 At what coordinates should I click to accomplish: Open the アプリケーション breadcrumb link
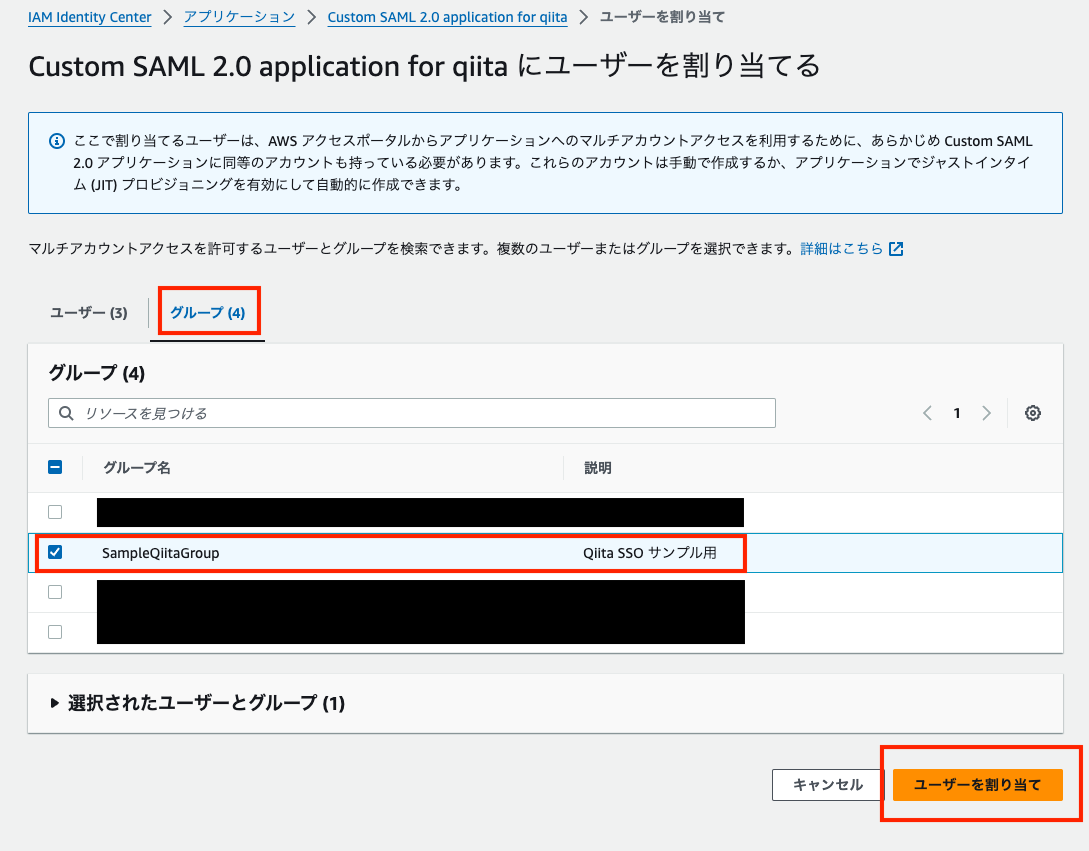point(240,17)
